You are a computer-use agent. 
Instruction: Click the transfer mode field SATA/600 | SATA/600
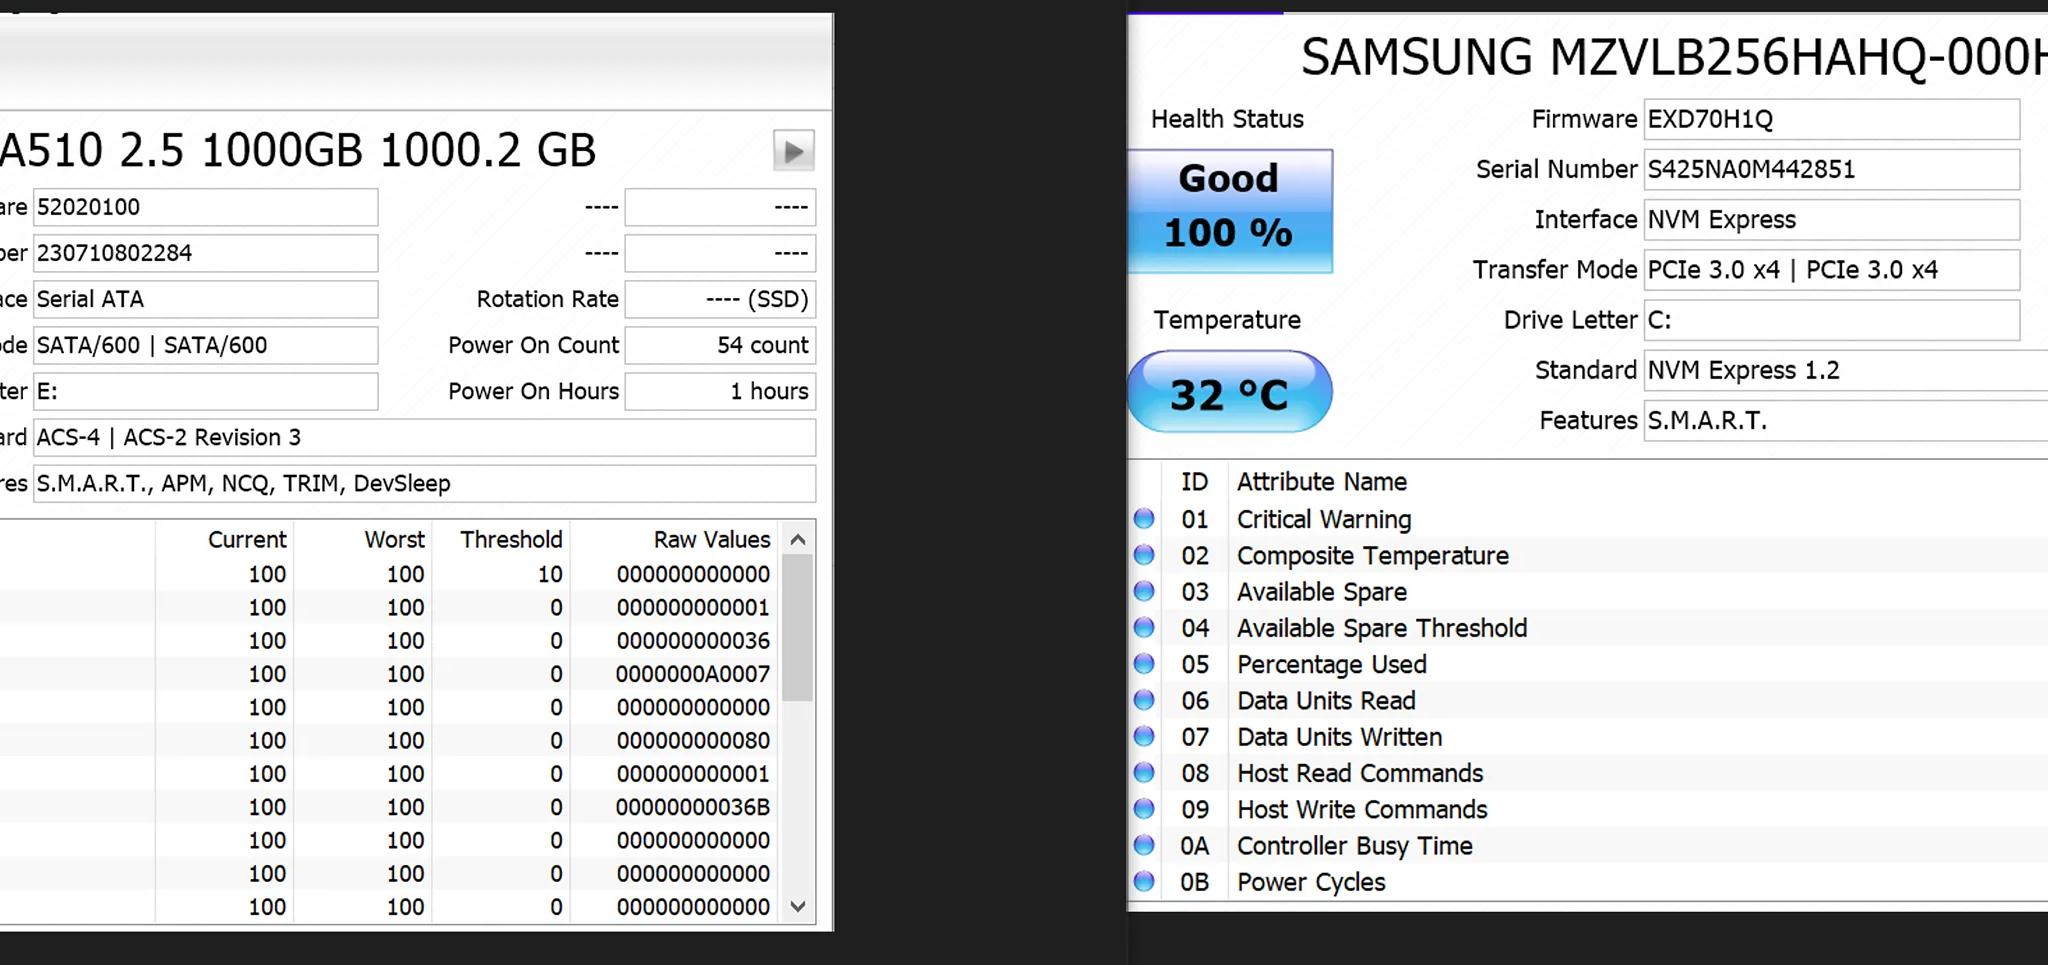[x=205, y=345]
